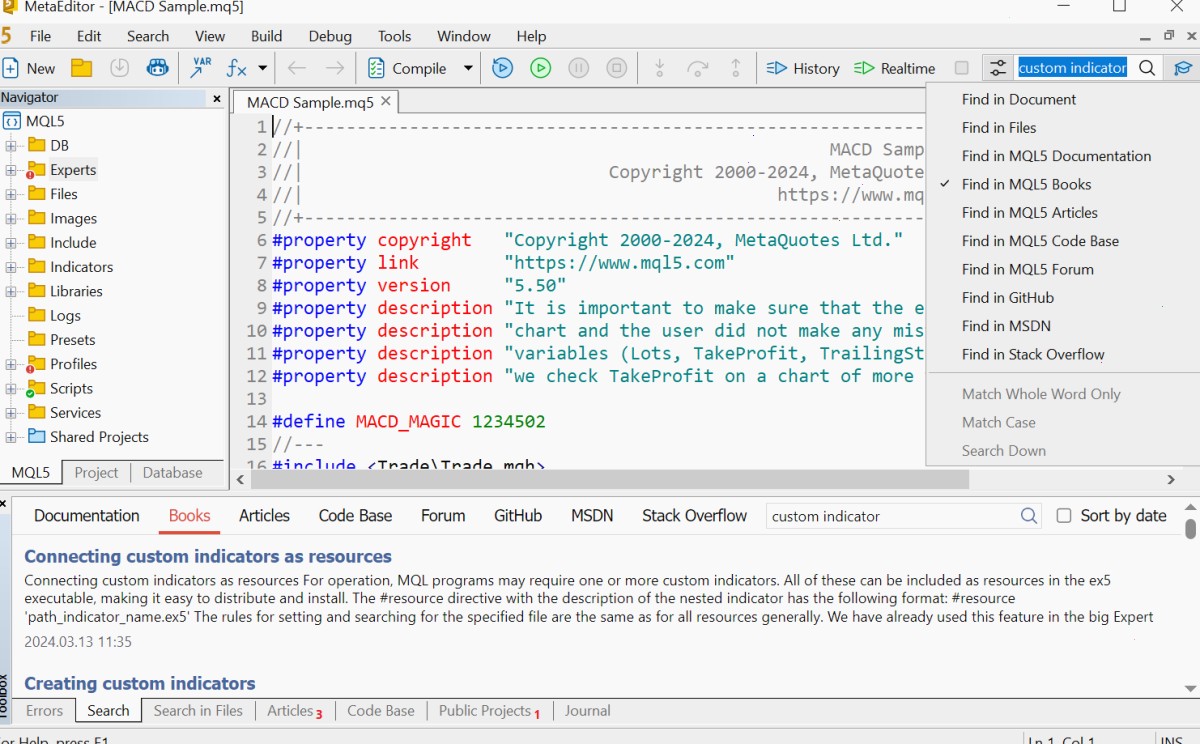Image resolution: width=1200 pixels, height=744 pixels.
Task: Open the dropdown arrow next to fx
Action: [263, 68]
